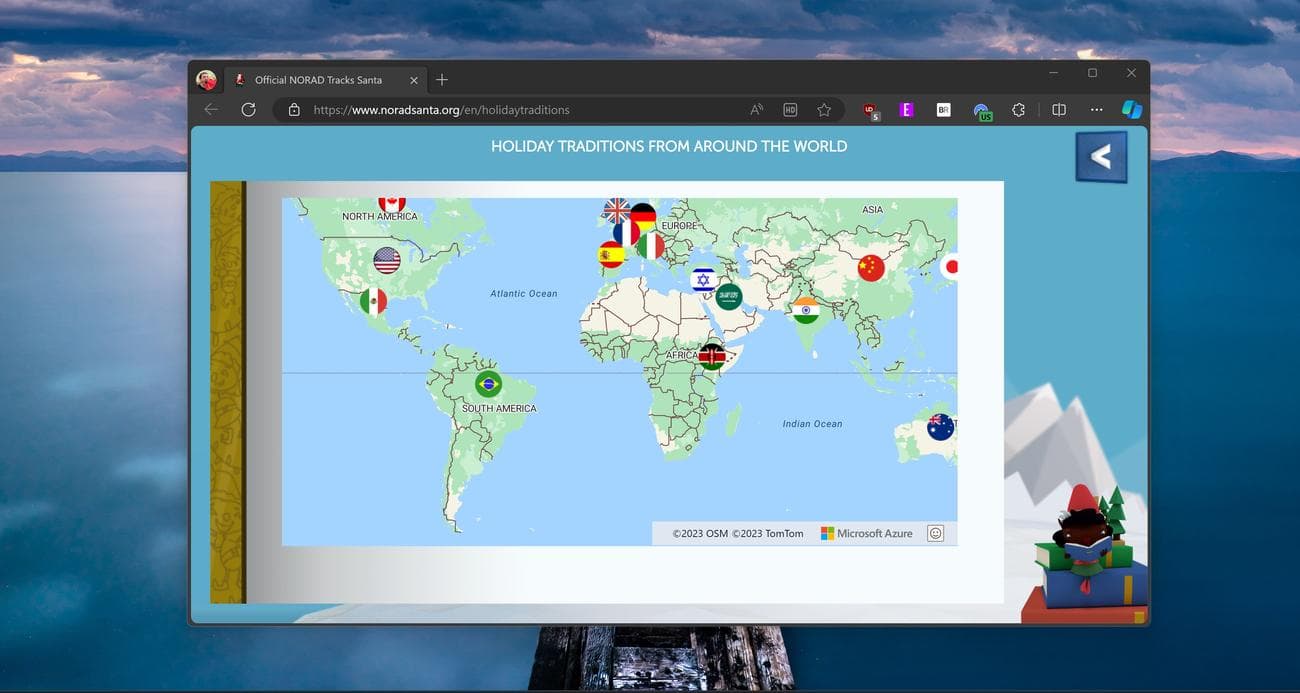The width and height of the screenshot is (1300, 693).
Task: Click the Saudi Arabia flag marker
Action: click(x=728, y=295)
